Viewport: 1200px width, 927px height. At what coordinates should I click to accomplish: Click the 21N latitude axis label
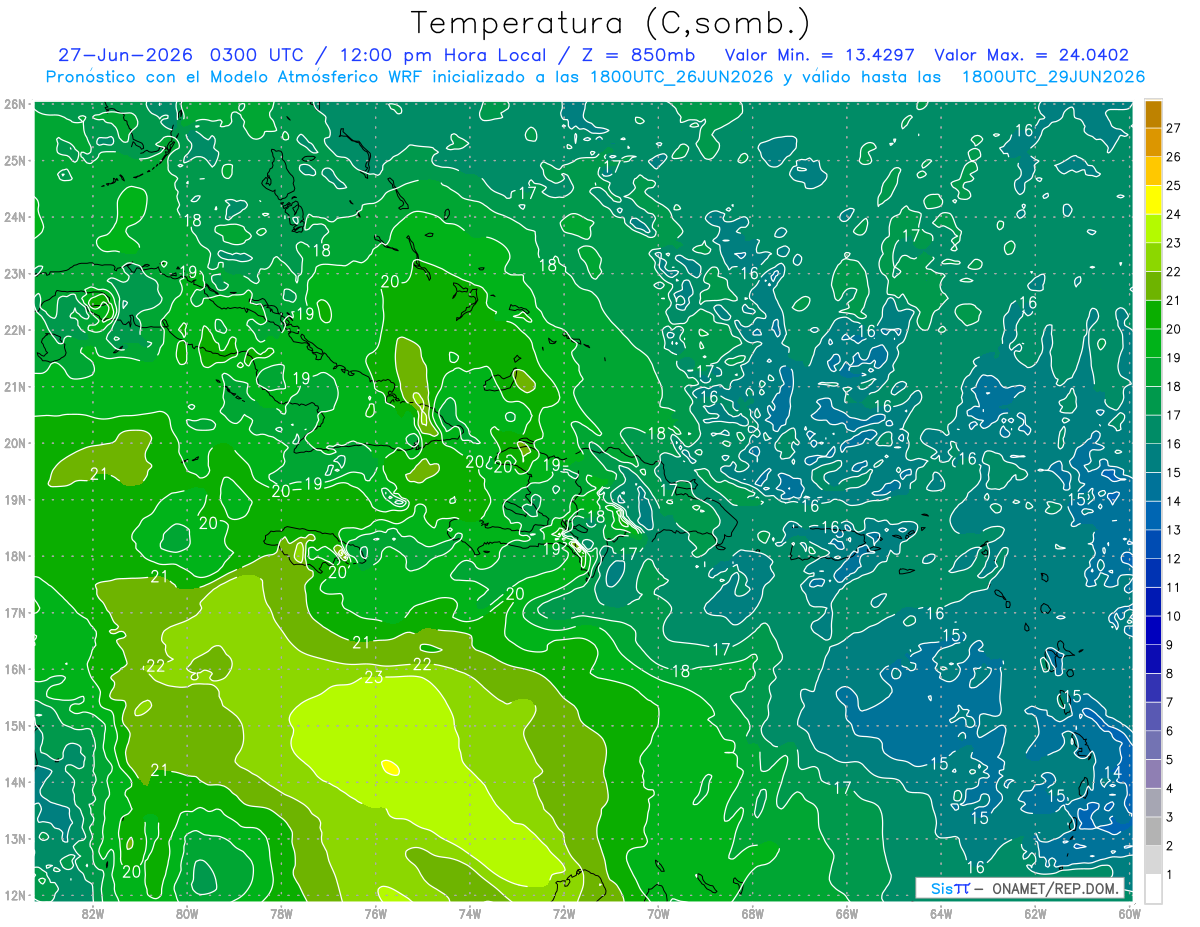tap(14, 386)
